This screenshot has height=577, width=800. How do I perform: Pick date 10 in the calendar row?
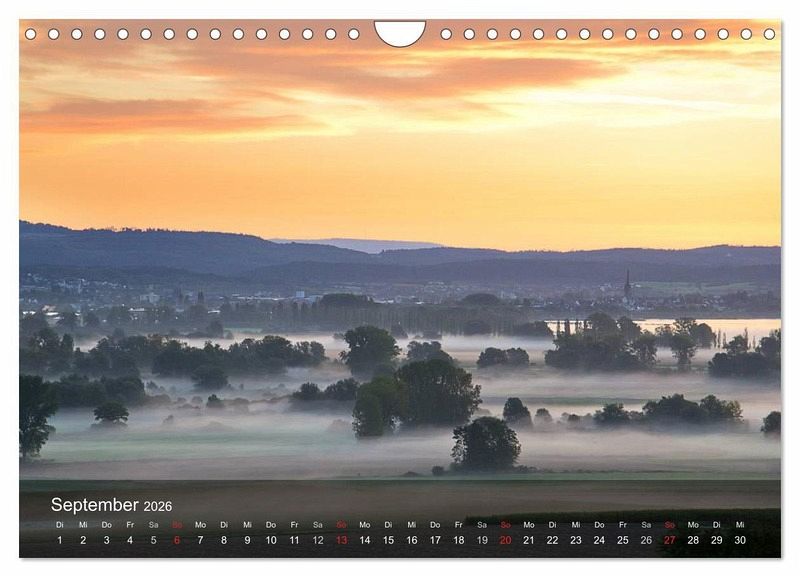click(x=271, y=540)
